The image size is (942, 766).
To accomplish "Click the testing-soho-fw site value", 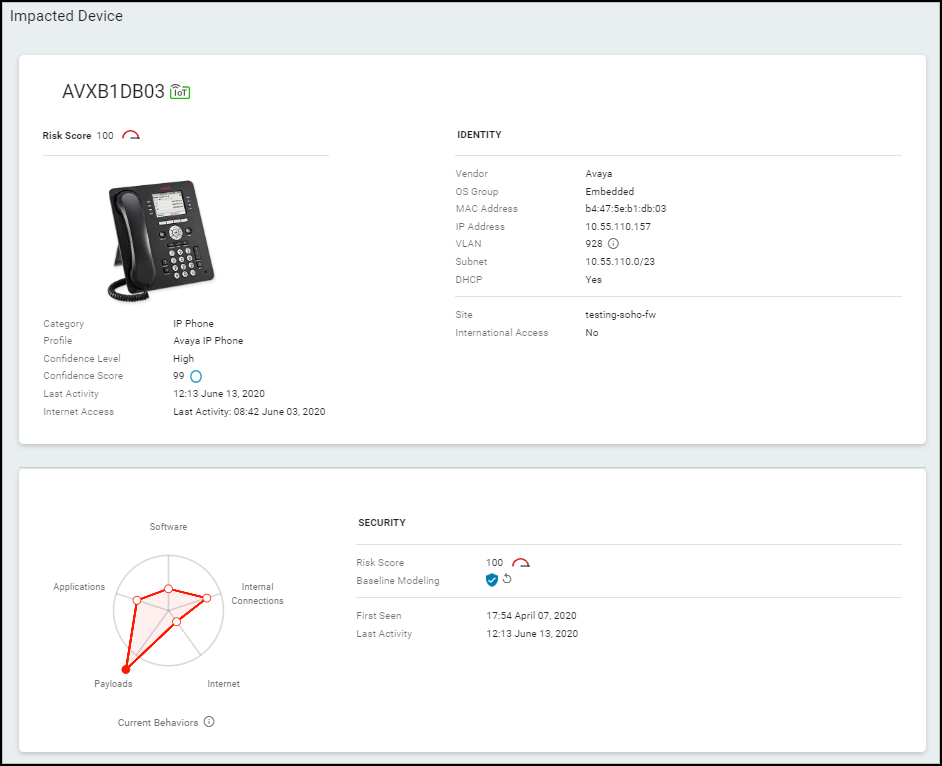I will [x=620, y=315].
